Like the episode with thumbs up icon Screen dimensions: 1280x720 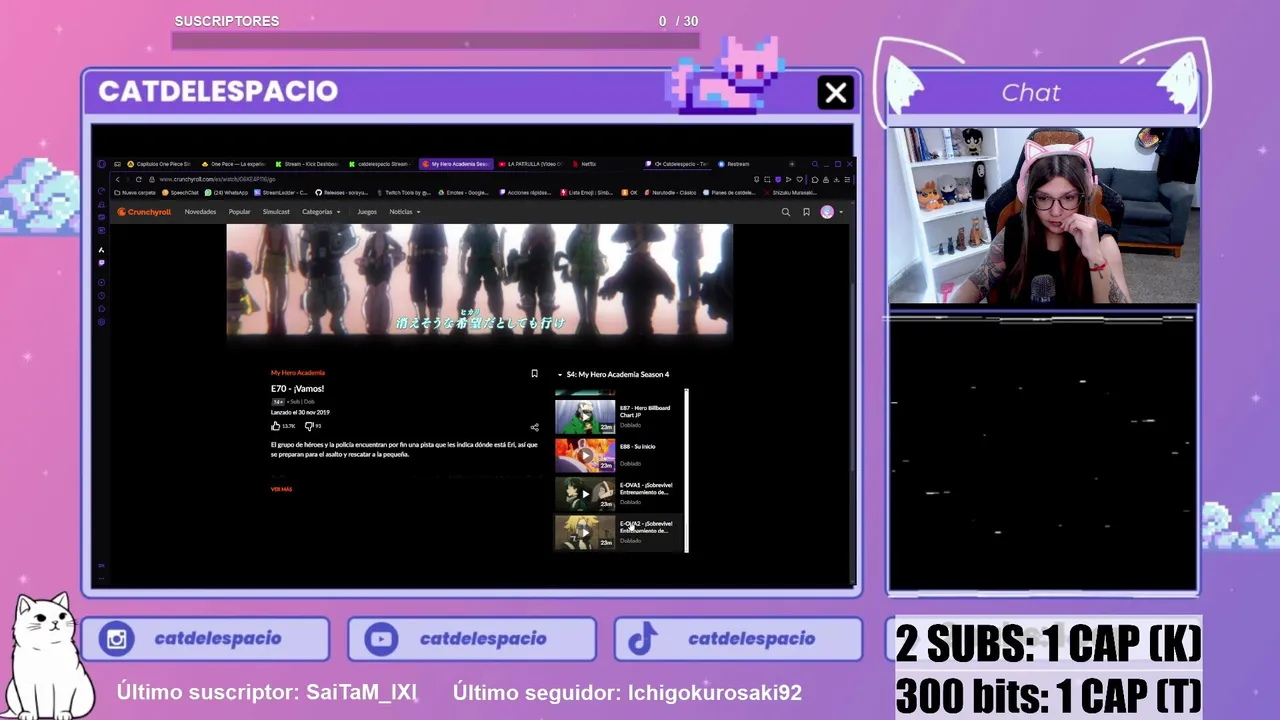pos(276,426)
